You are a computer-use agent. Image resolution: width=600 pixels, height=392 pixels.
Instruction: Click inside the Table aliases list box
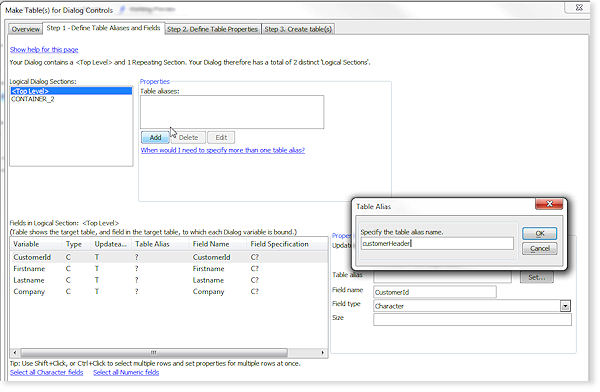pos(232,112)
